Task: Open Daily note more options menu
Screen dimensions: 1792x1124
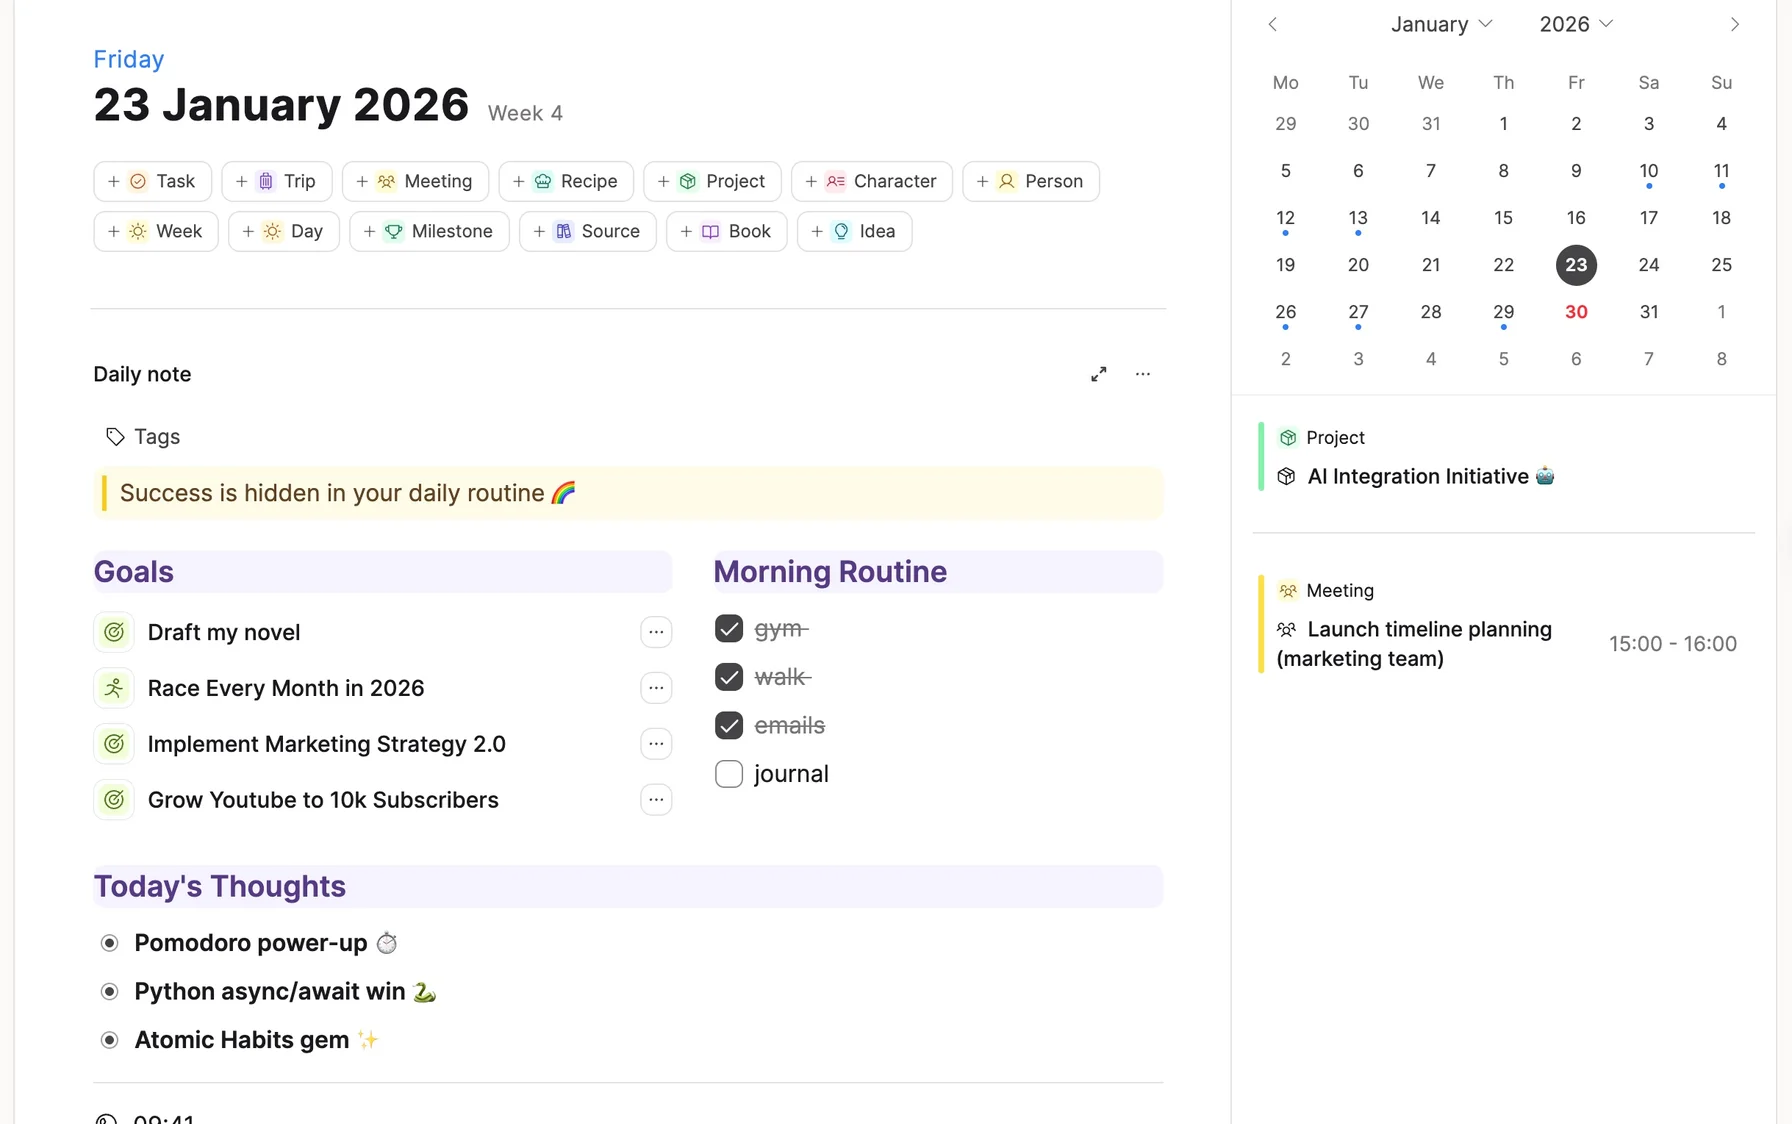Action: [x=1143, y=374]
